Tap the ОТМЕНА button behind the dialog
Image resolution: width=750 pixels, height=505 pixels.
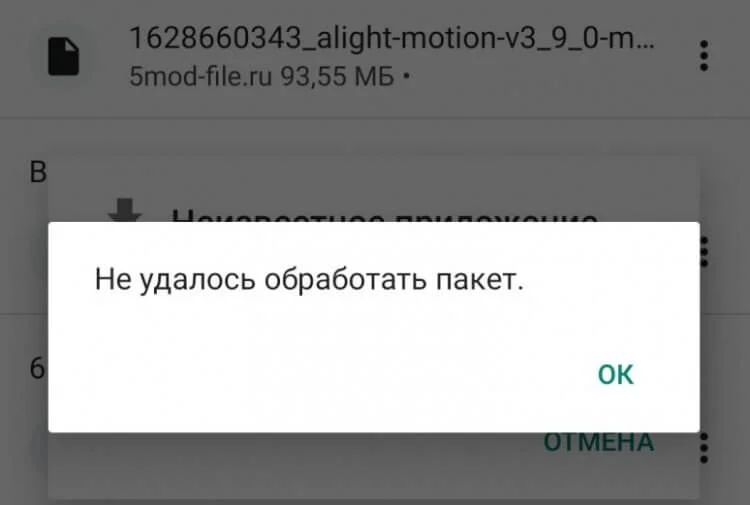click(599, 442)
